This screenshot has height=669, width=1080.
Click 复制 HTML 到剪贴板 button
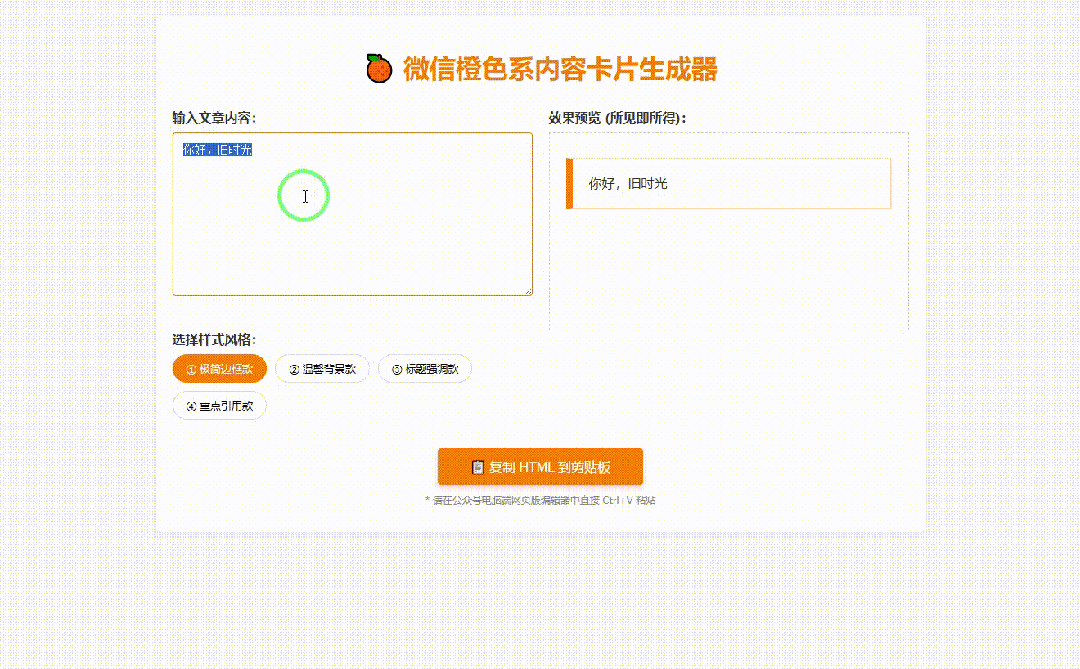click(x=540, y=467)
